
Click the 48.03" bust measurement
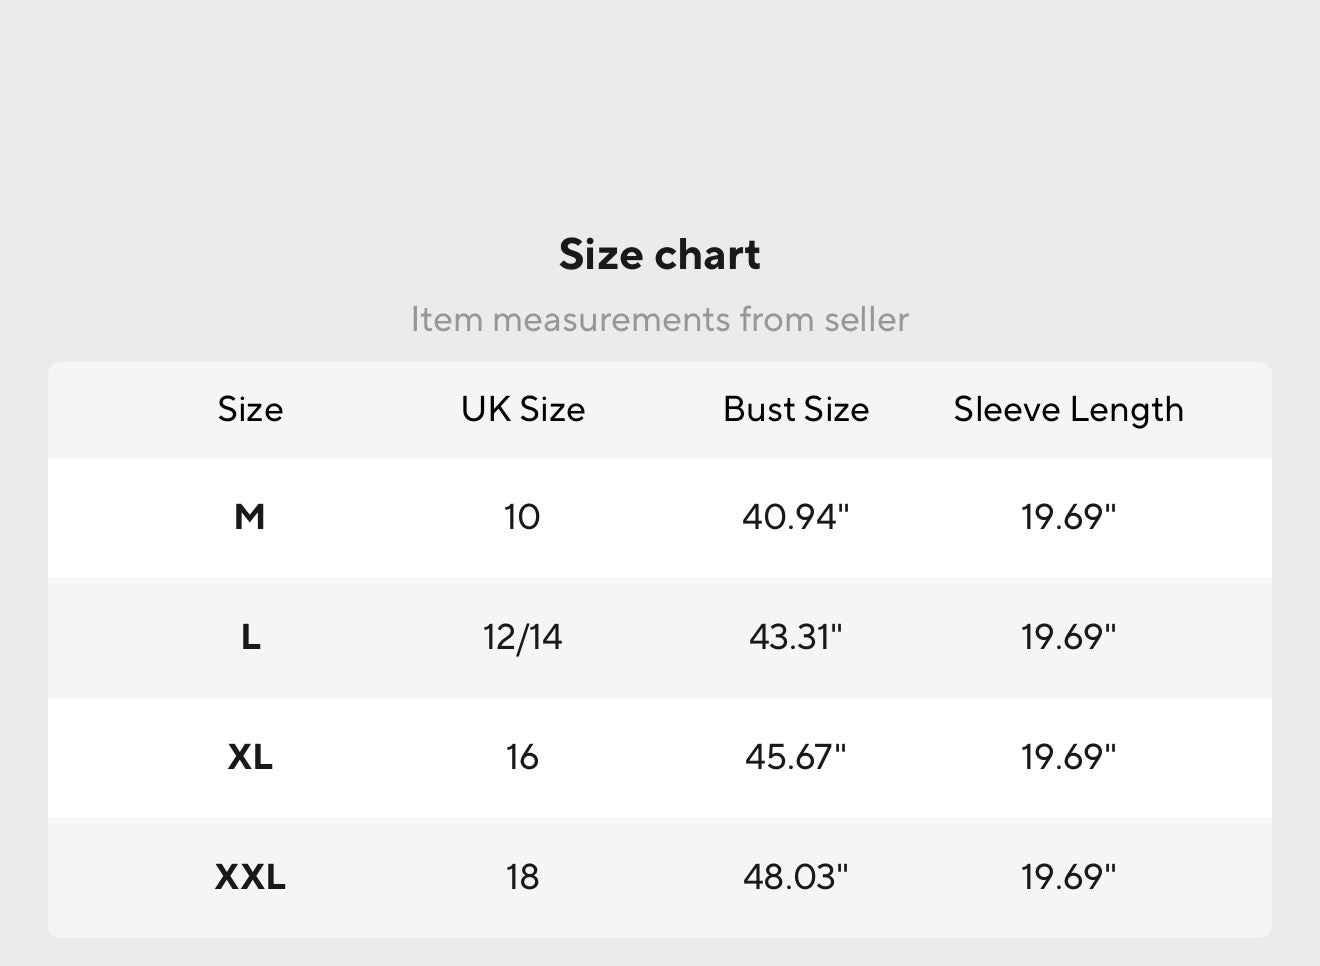(795, 877)
